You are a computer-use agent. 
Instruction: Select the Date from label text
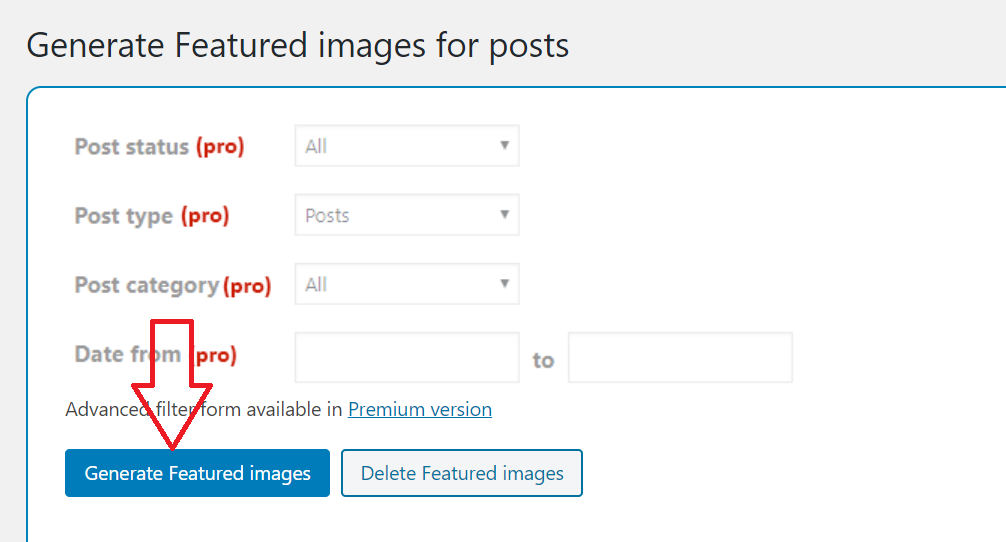[x=128, y=354]
